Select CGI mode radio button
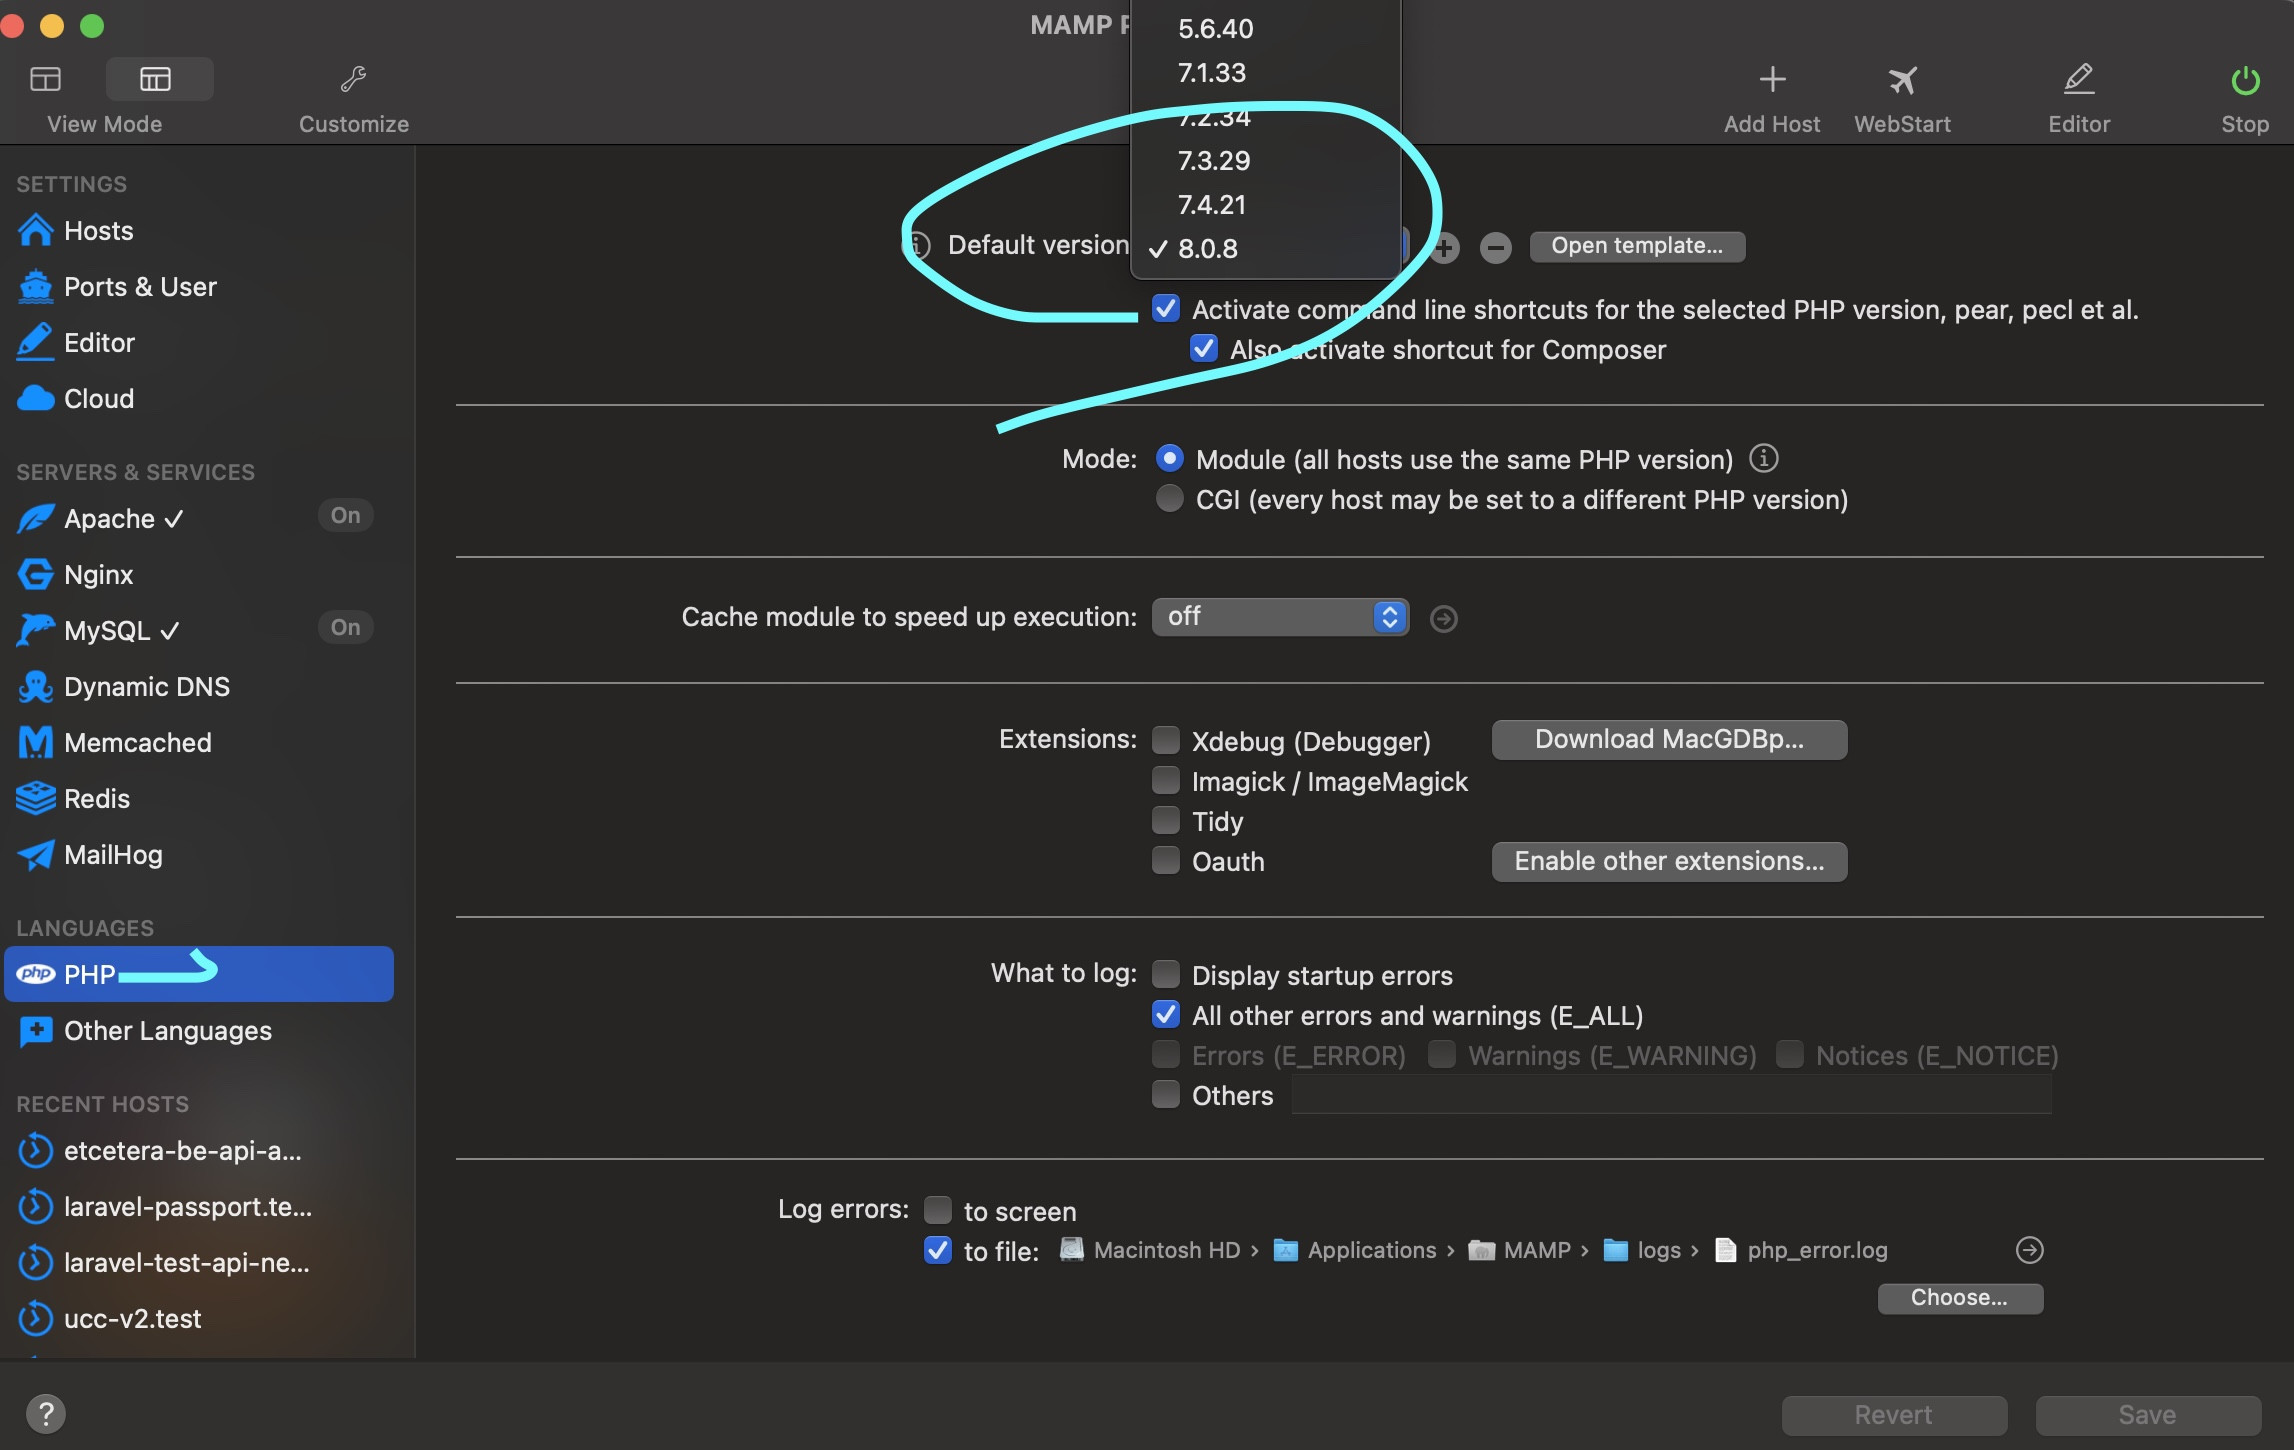Viewport: 2294px width, 1450px height. point(1169,498)
